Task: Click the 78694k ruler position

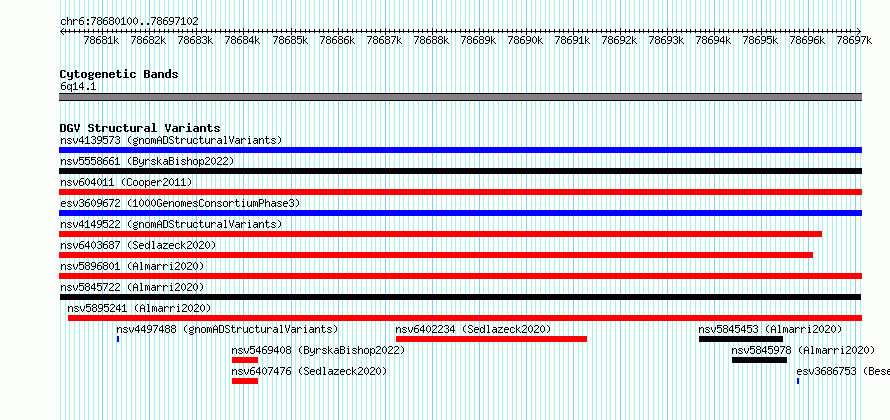Action: 714,40
